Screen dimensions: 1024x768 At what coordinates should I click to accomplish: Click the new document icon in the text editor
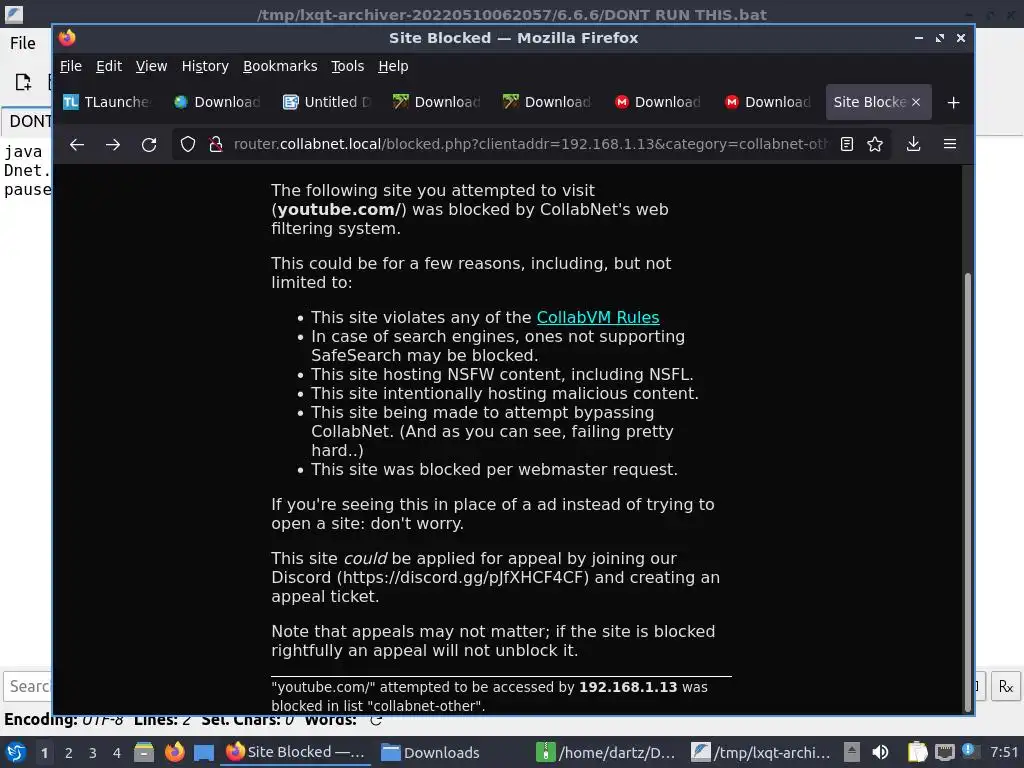click(x=23, y=82)
